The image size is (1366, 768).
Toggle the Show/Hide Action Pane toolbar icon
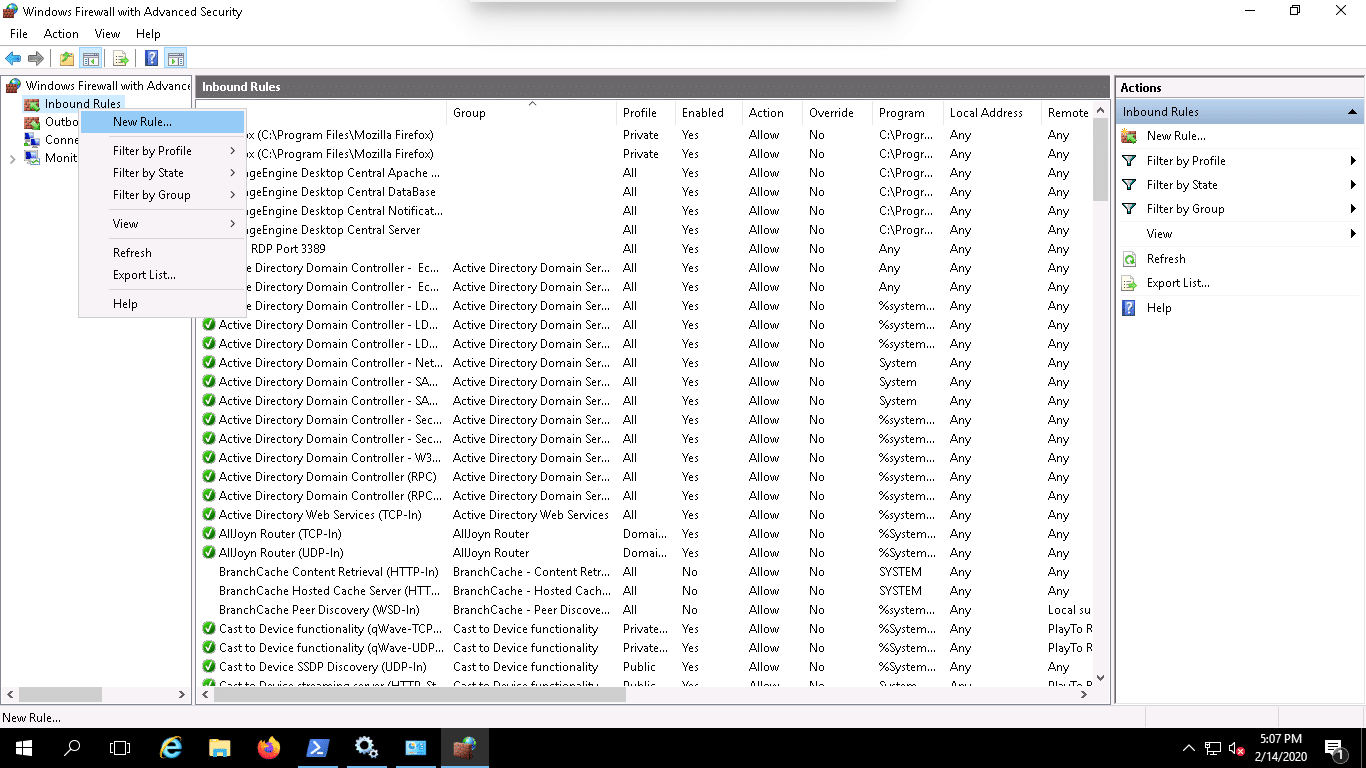[176, 59]
